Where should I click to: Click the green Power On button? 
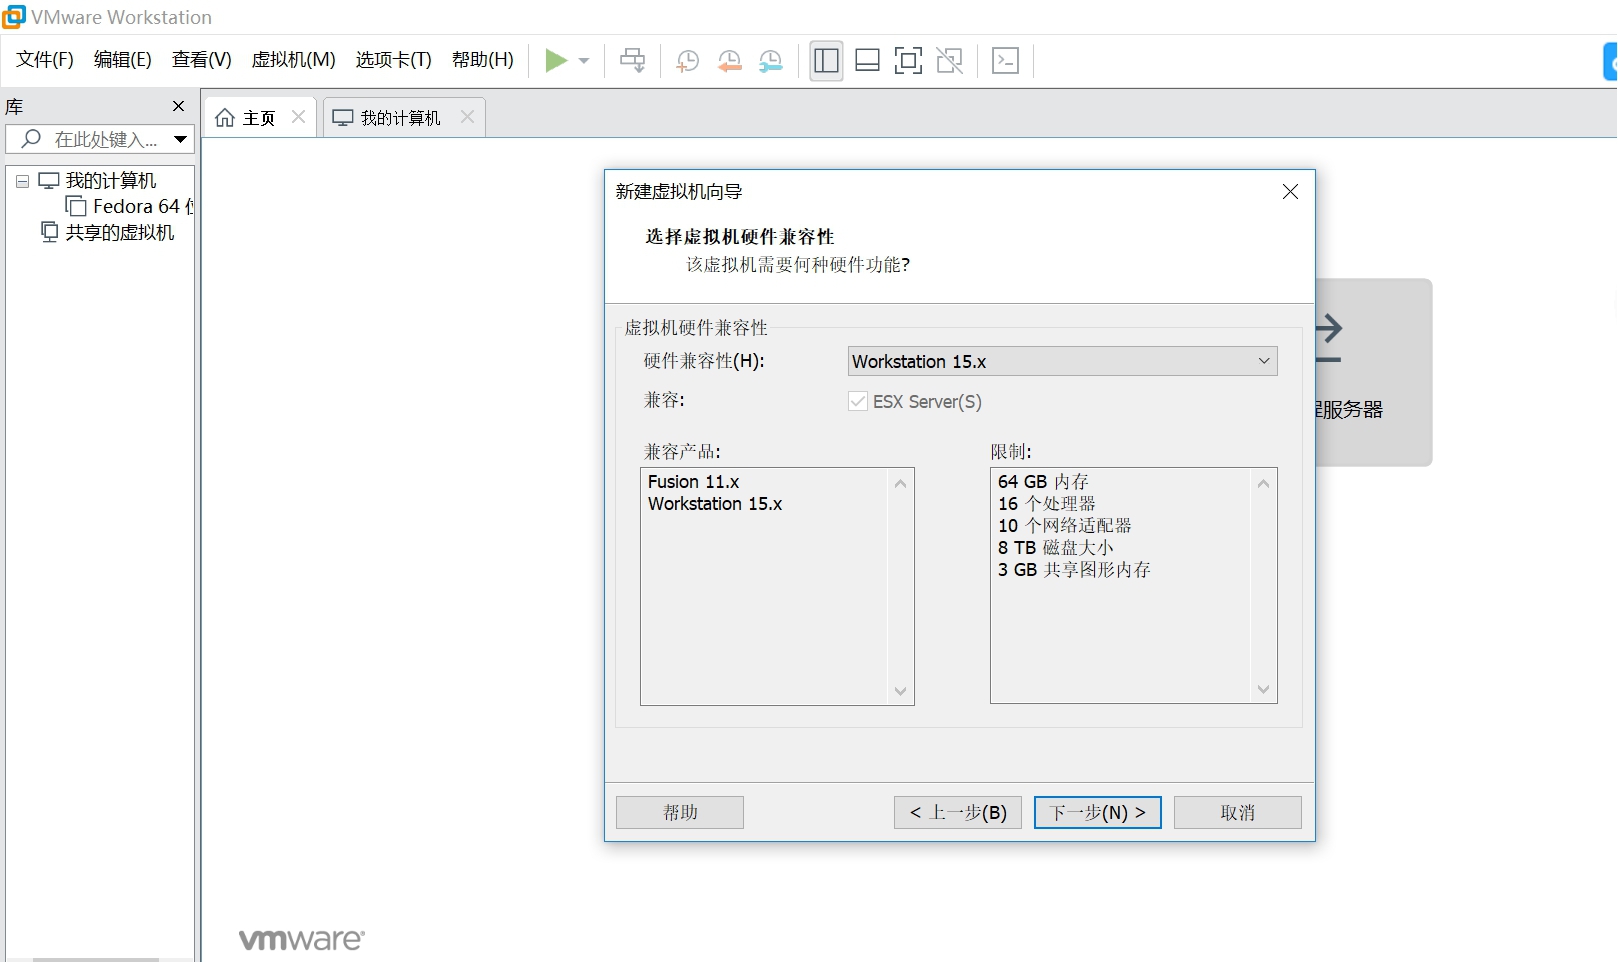(x=556, y=60)
